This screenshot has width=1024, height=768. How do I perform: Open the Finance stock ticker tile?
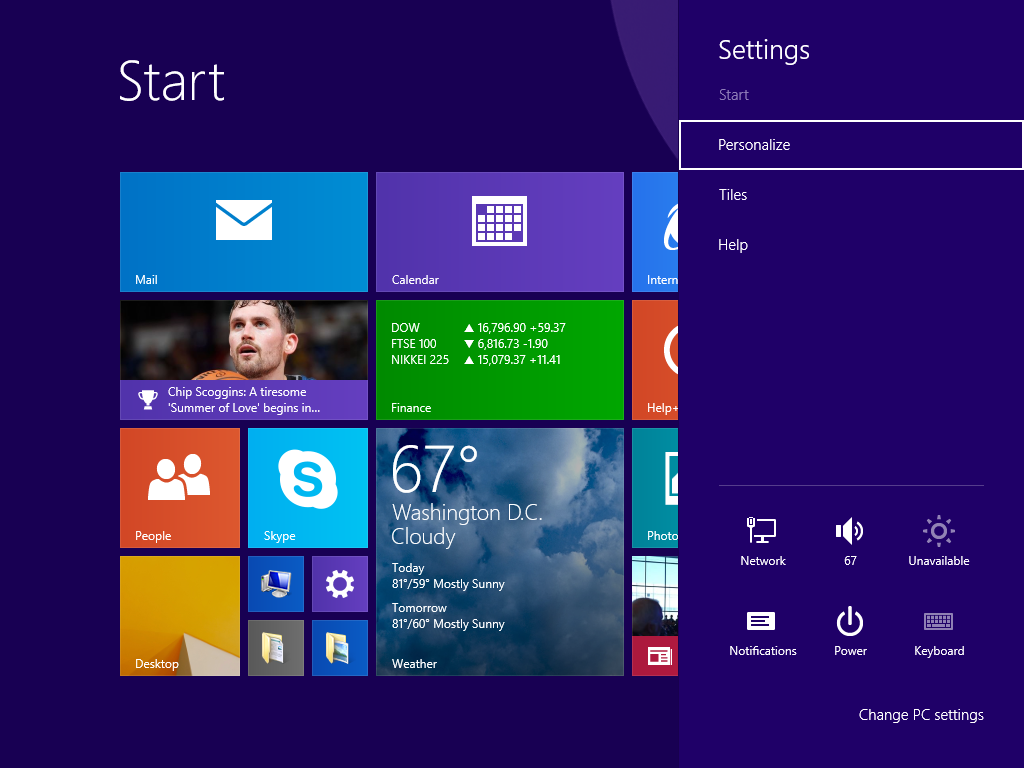pos(499,360)
